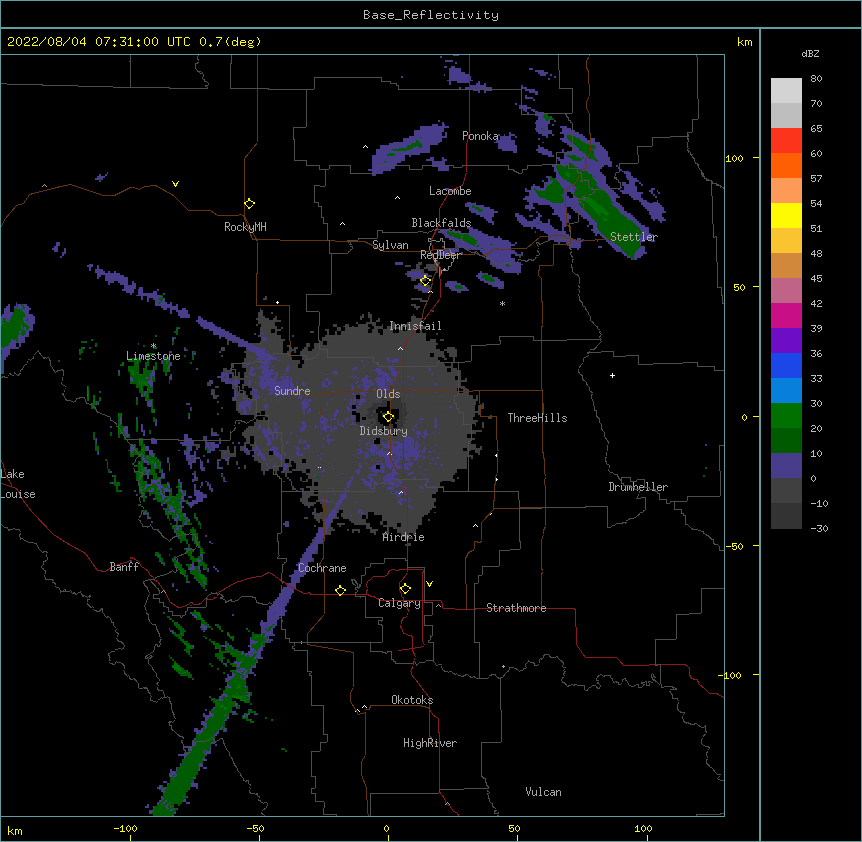Click the ThreeHills city label
Screen dimensions: 862x842
click(537, 418)
